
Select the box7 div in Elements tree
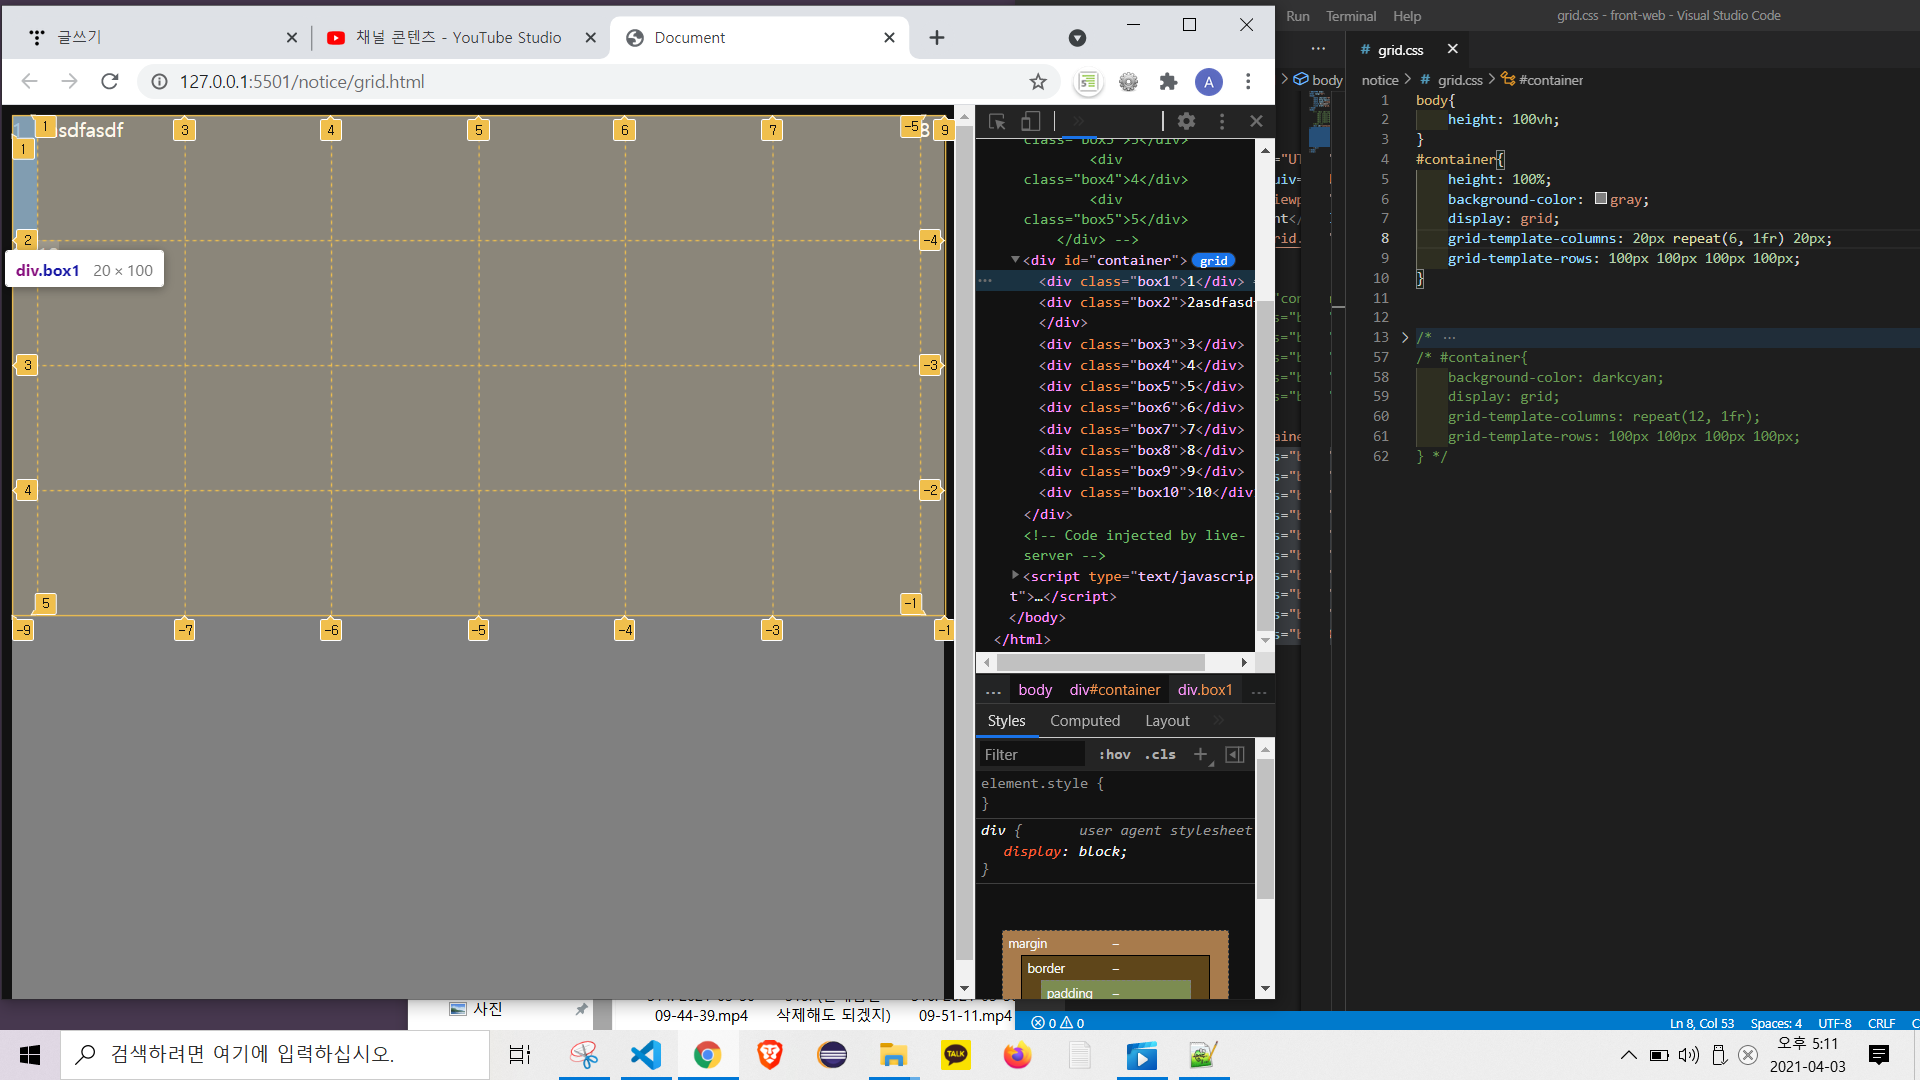click(x=1141, y=429)
